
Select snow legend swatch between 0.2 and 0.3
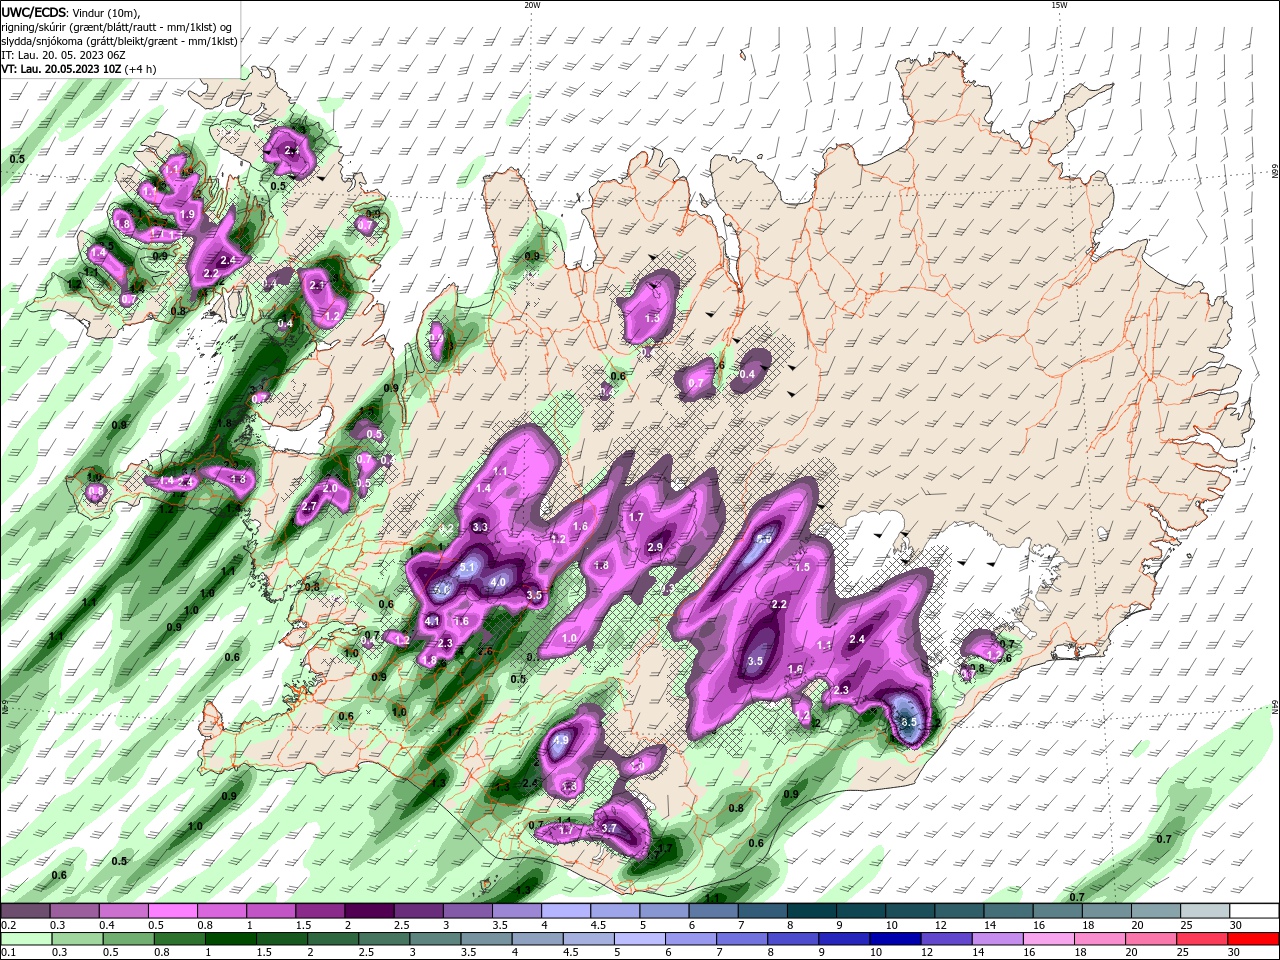pyautogui.click(x=27, y=911)
